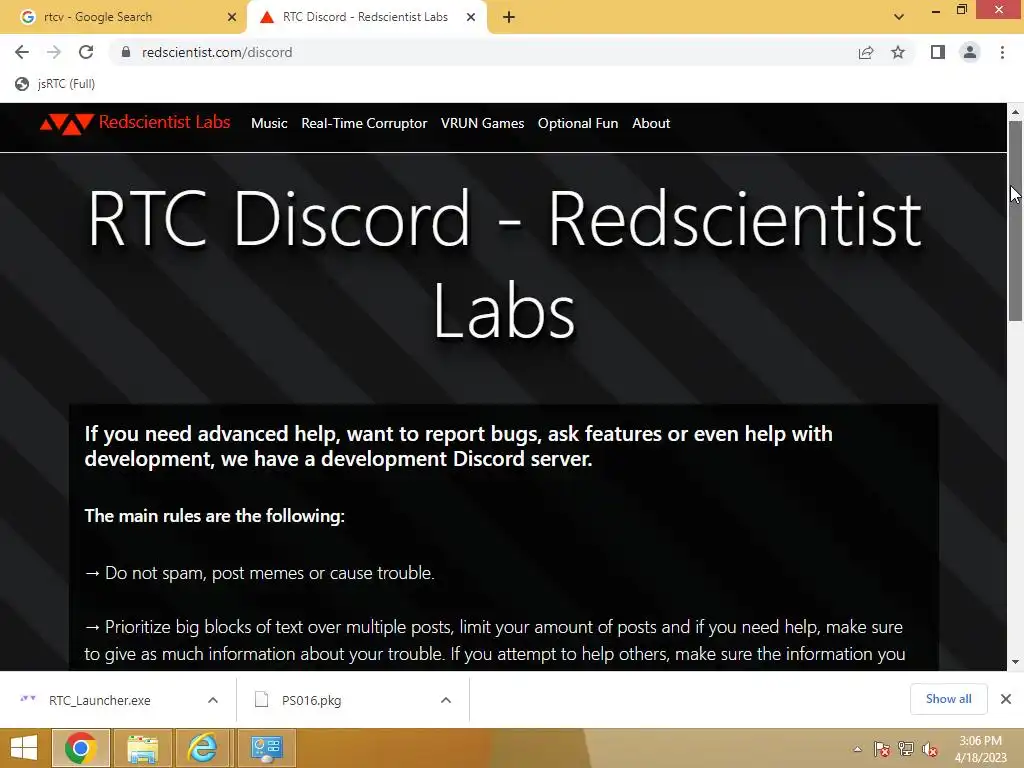
Task: Open the Chrome profile avatar
Action: [970, 52]
